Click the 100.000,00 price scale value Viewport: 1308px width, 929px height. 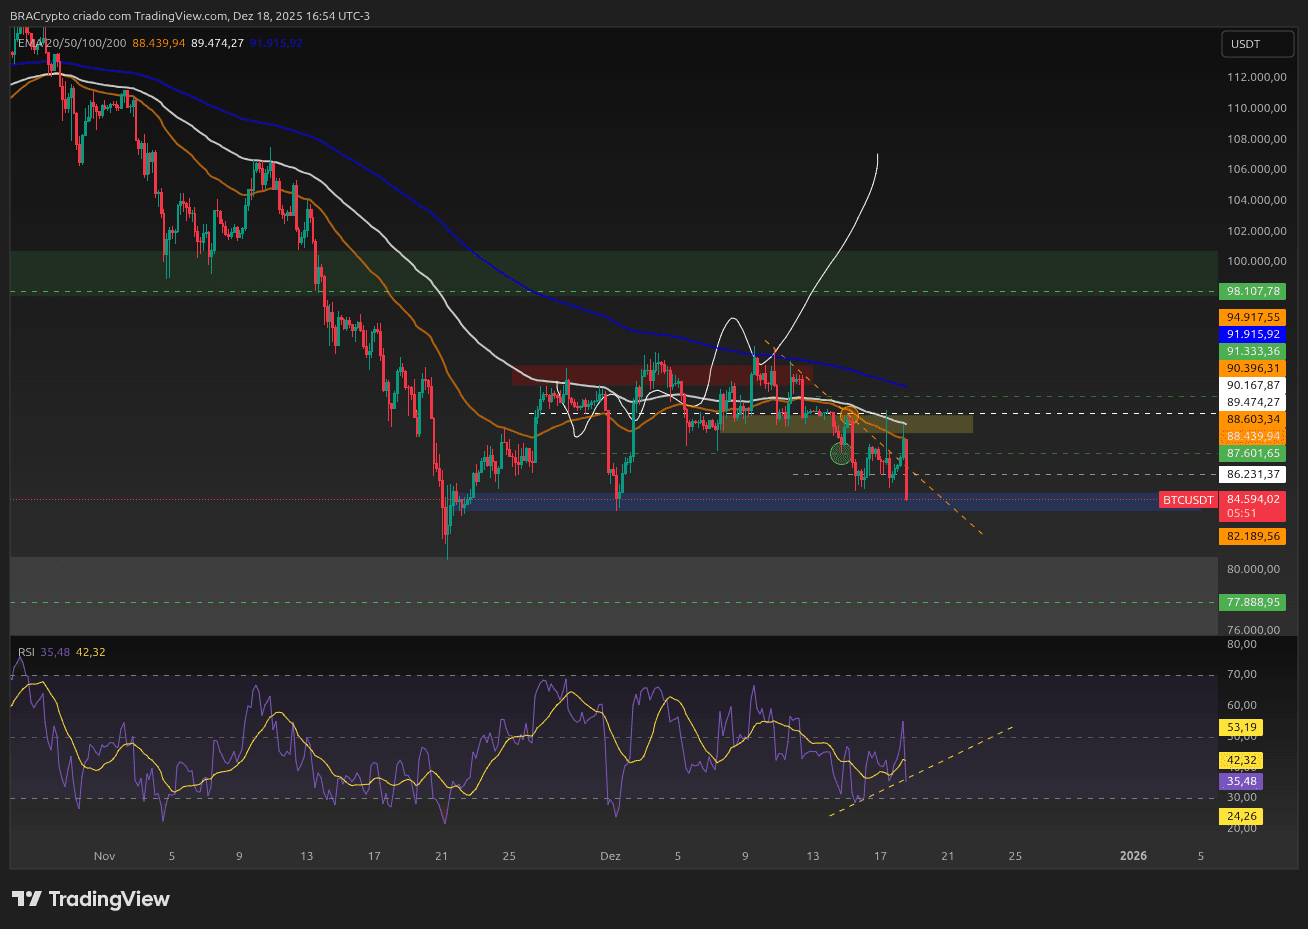(1256, 261)
